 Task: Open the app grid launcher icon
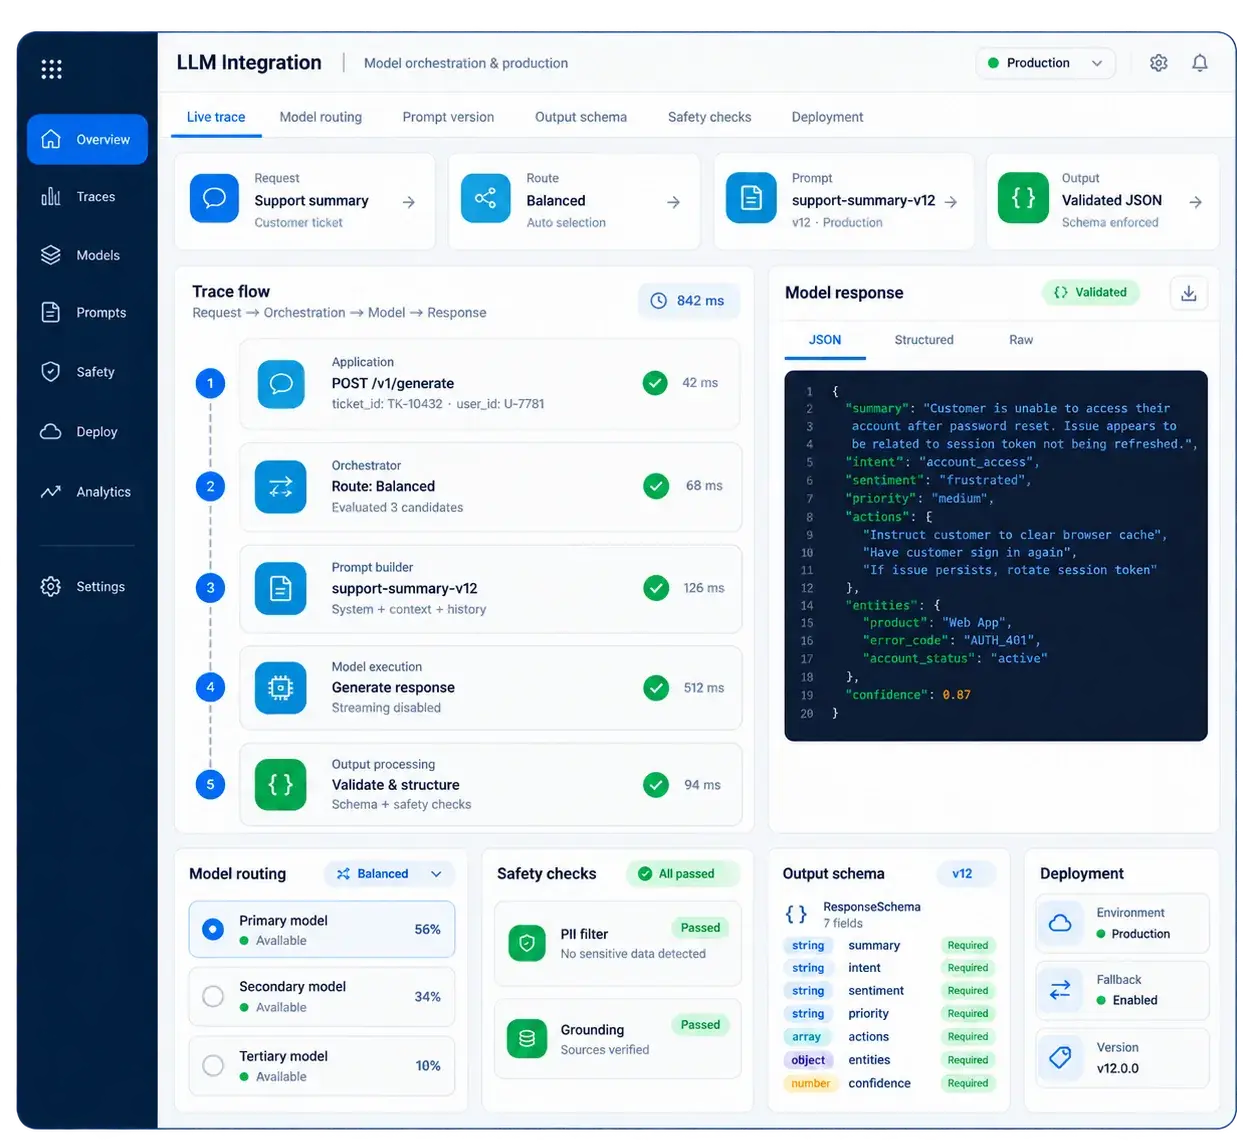pos(52,69)
